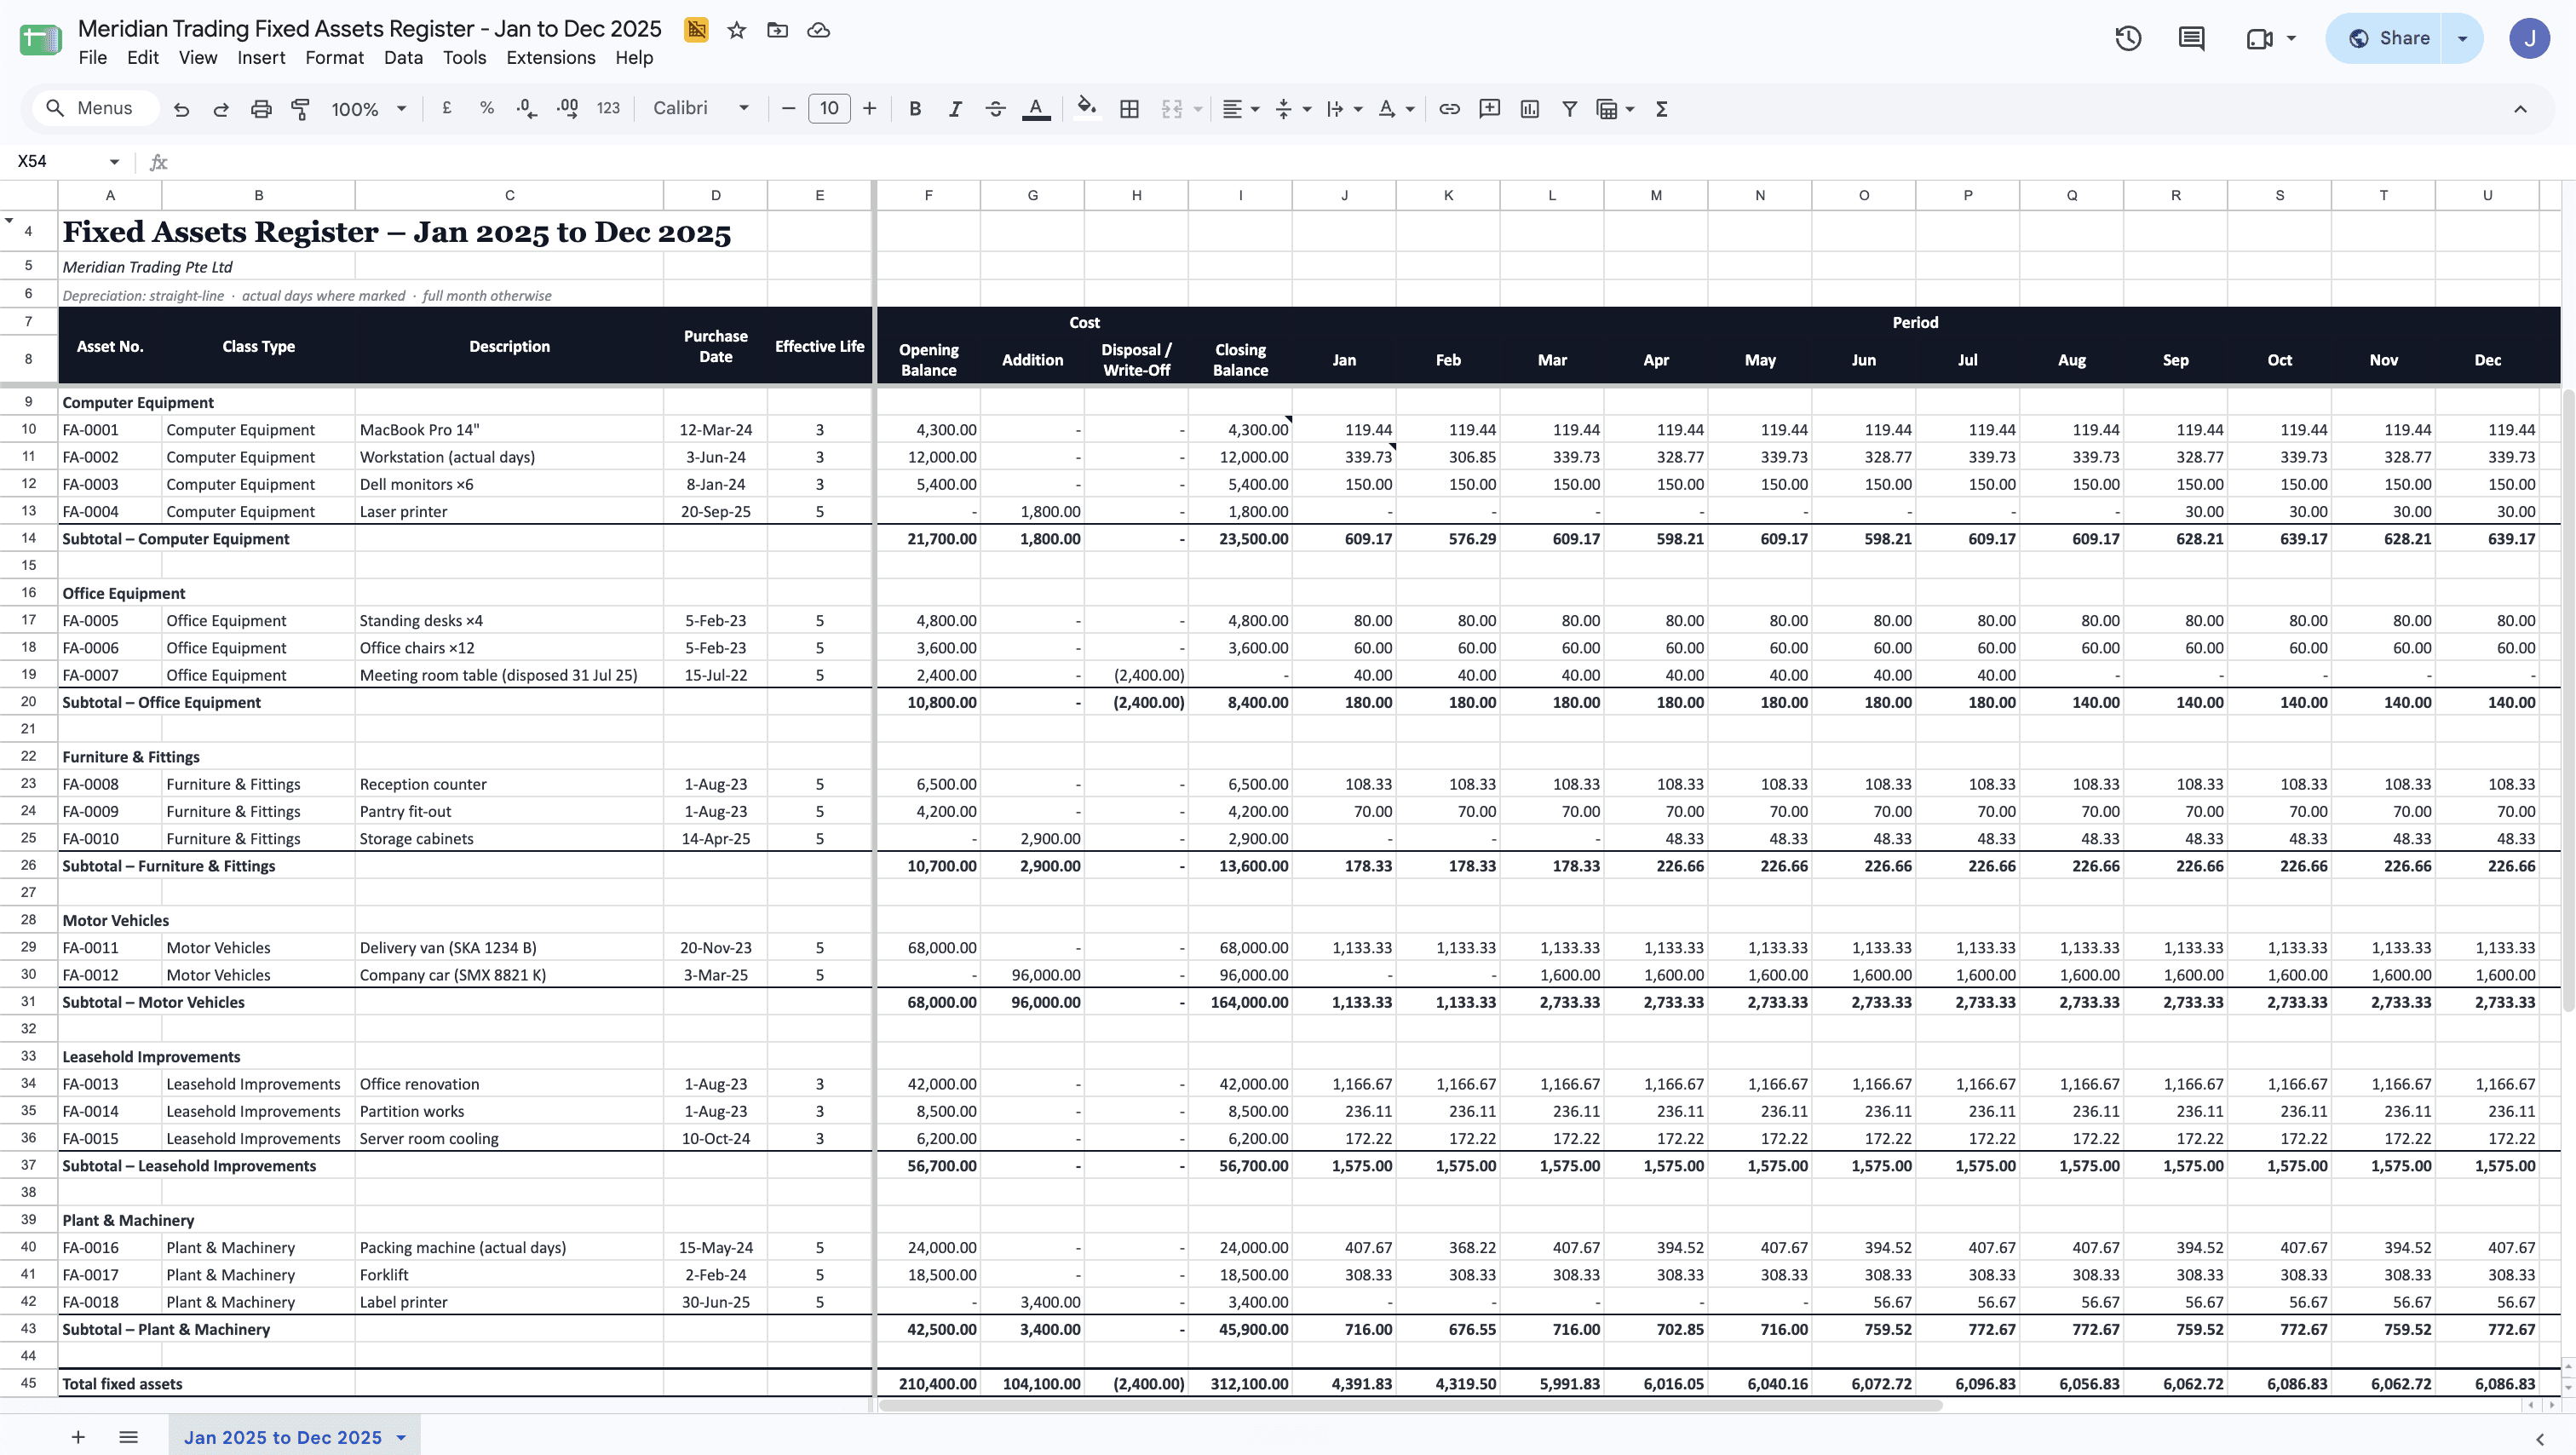Click the Insert chart icon
Image resolution: width=2576 pixels, height=1455 pixels.
coord(1529,109)
